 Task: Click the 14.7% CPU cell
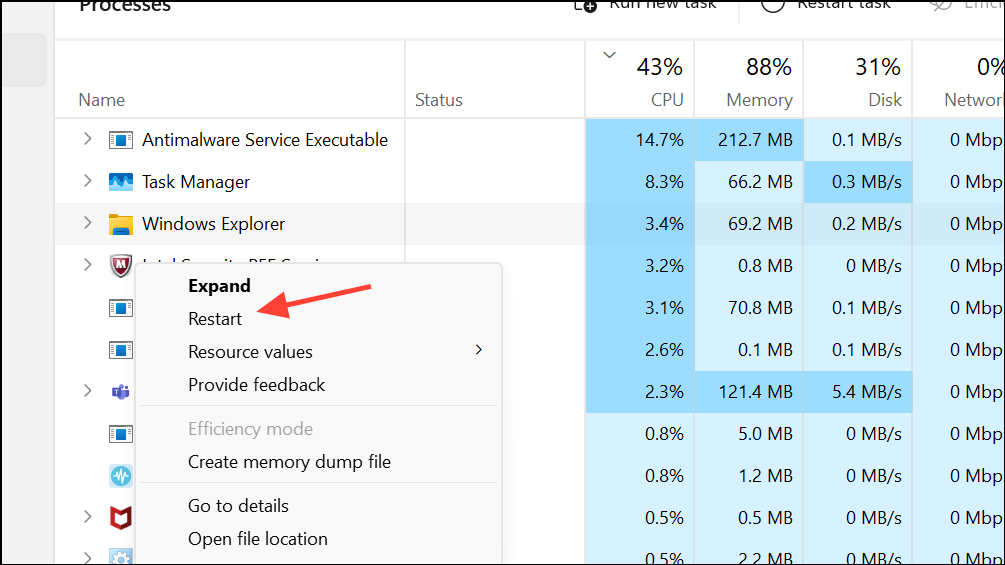[x=640, y=140]
